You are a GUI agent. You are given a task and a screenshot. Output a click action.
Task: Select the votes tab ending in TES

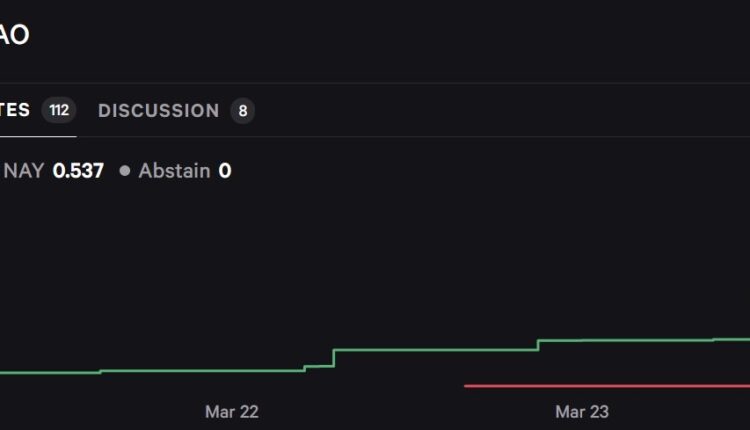click(16, 110)
